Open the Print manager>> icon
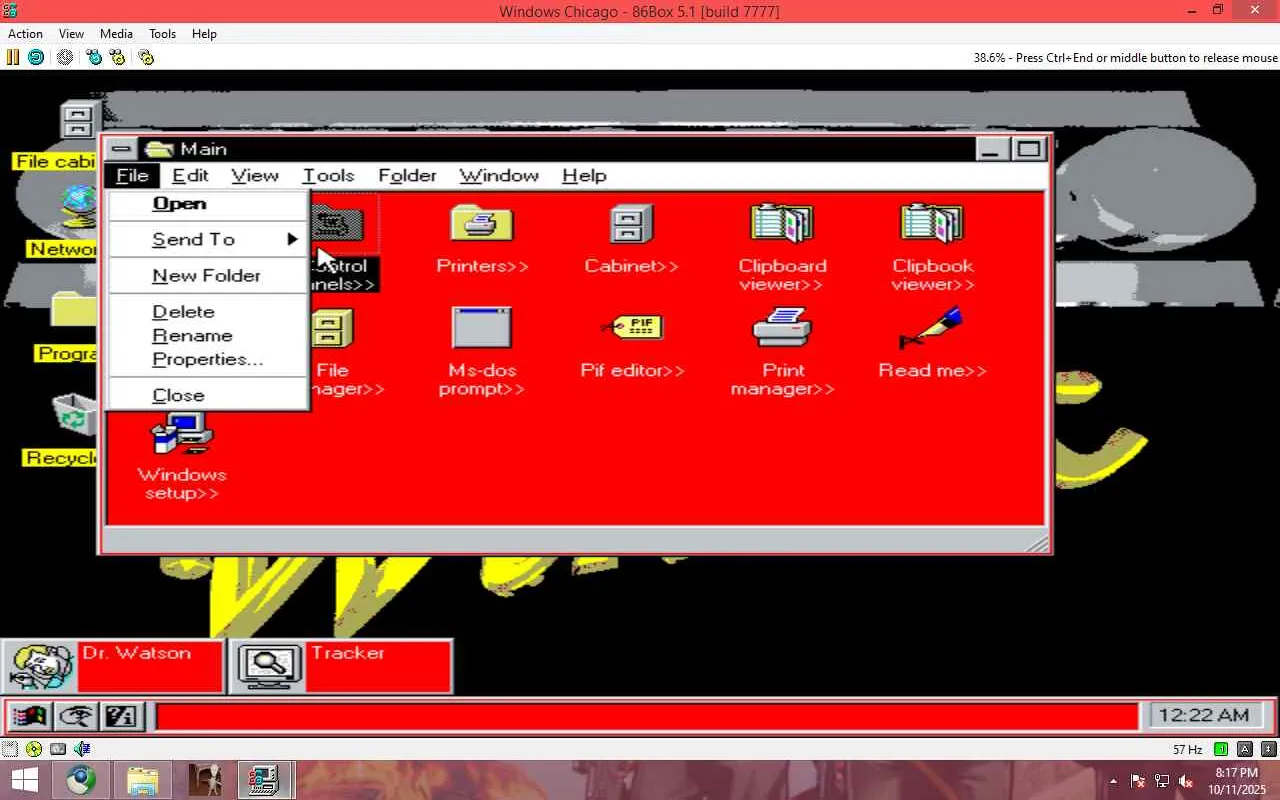 (x=782, y=351)
